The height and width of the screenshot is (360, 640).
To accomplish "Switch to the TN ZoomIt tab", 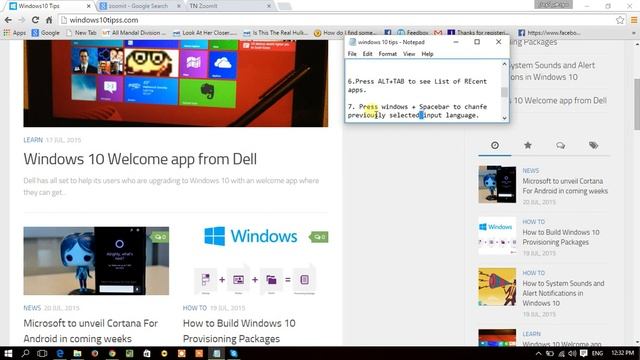I will (x=229, y=6).
